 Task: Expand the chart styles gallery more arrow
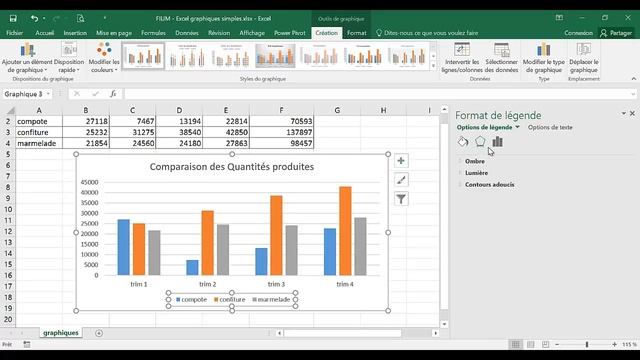[433, 66]
